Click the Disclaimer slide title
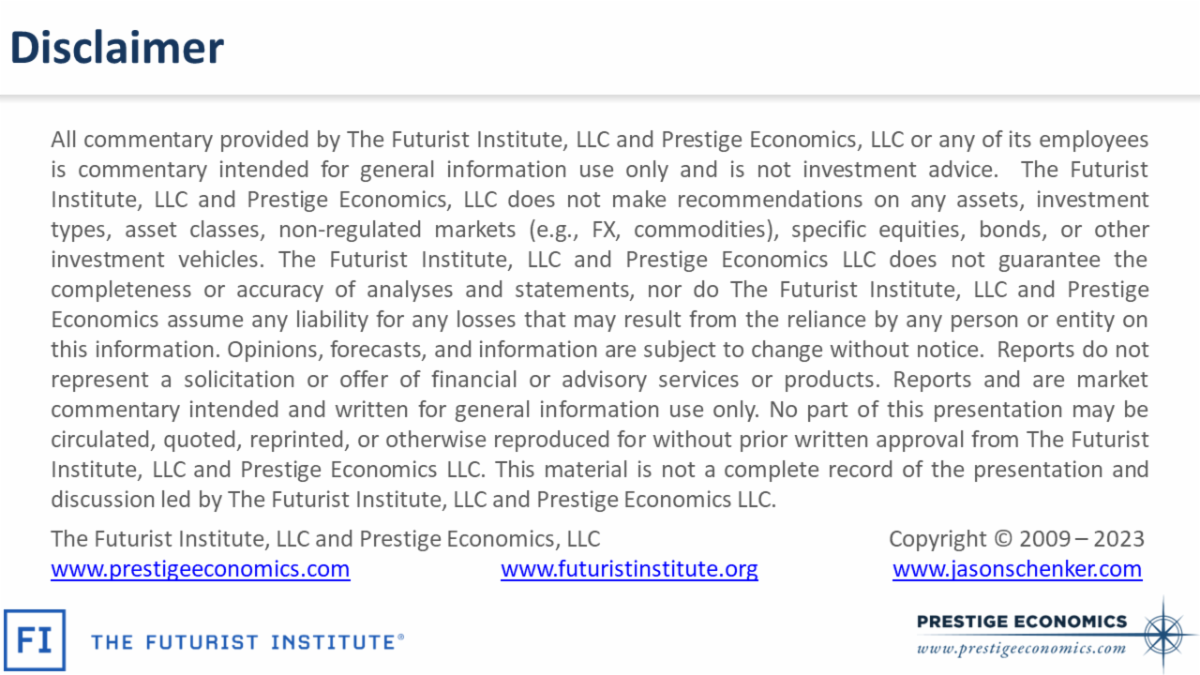The image size is (1200, 675). pos(118,48)
